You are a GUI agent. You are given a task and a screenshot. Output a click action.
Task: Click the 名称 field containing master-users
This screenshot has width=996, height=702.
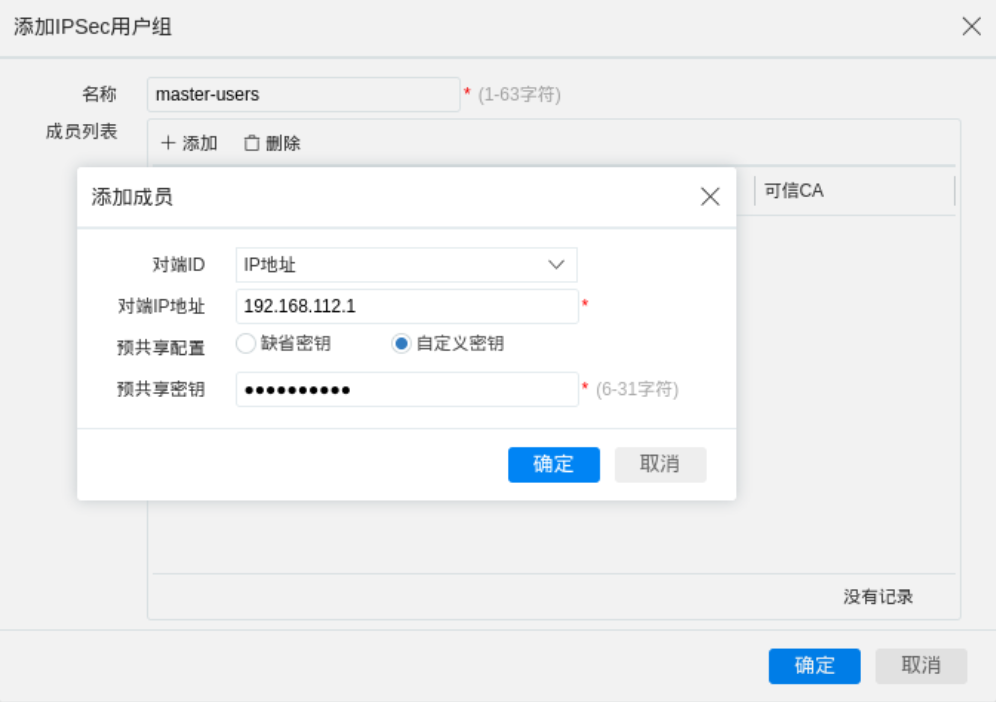coord(302,95)
